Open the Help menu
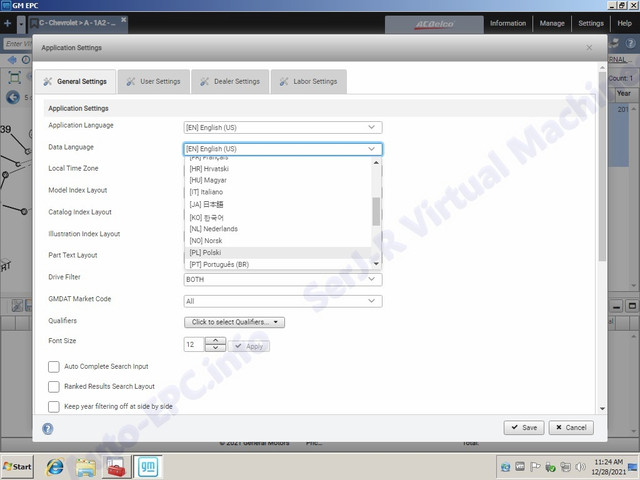This screenshot has height=480, width=640. click(x=624, y=23)
